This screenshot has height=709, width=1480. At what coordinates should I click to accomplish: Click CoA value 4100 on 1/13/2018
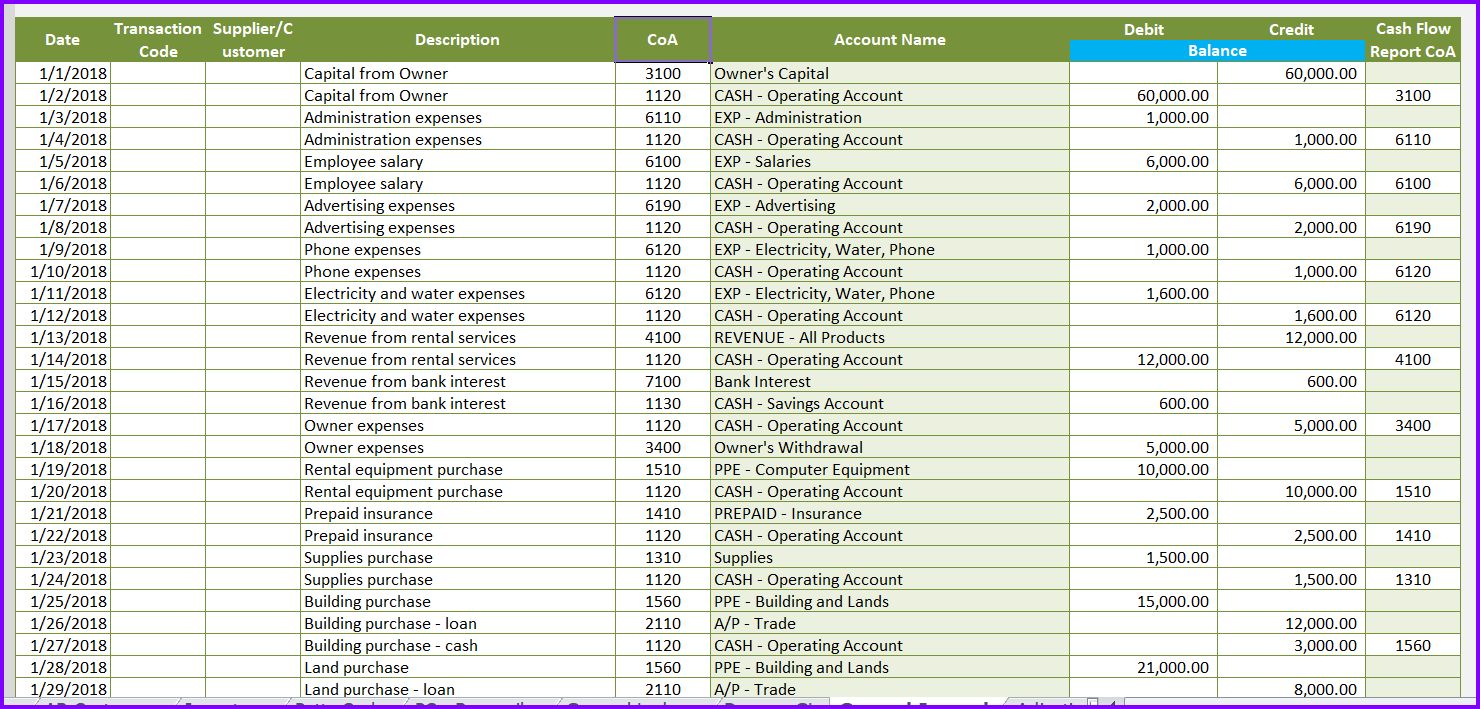click(x=663, y=337)
